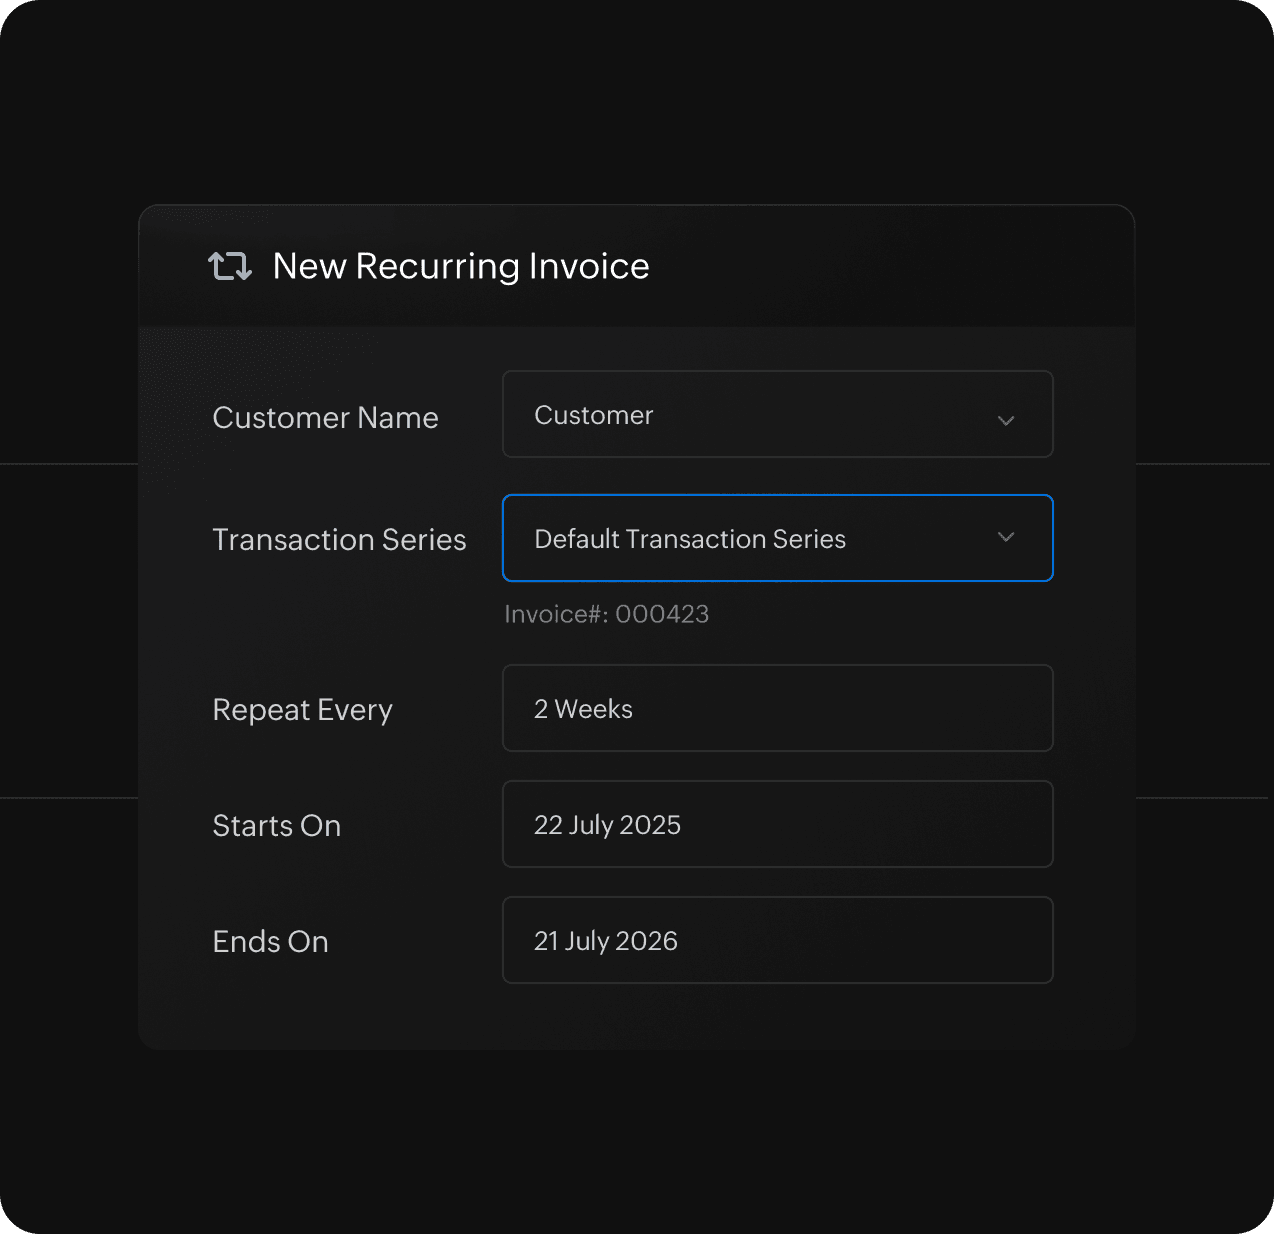Click the Transaction Series label
Screen dimensions: 1274x1234
tap(339, 540)
